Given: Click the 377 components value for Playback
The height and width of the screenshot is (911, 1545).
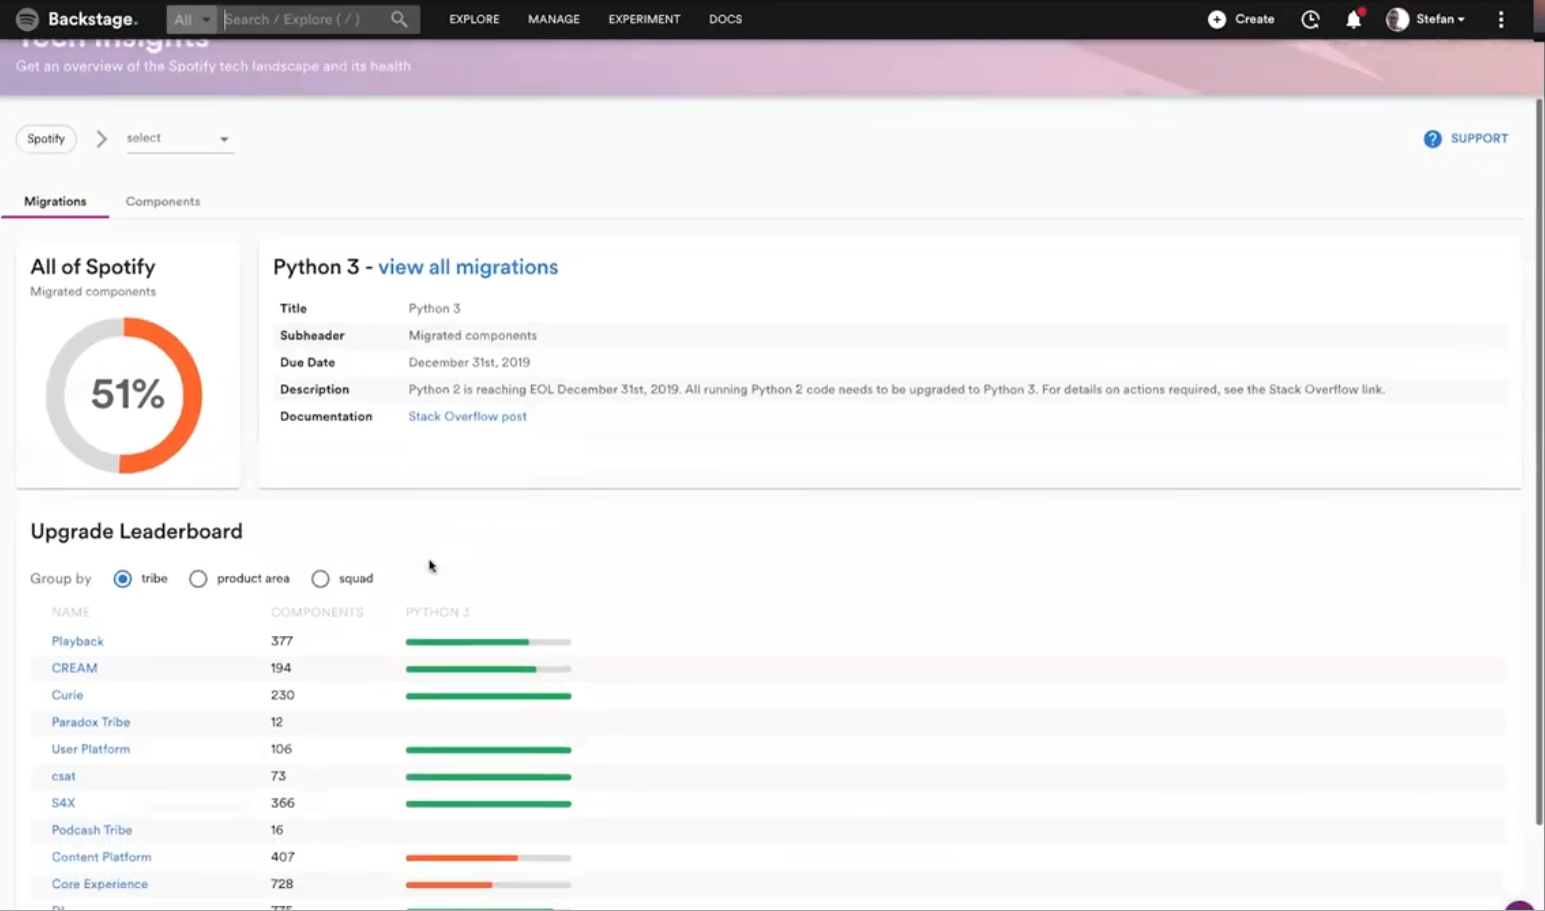Looking at the screenshot, I should point(282,641).
